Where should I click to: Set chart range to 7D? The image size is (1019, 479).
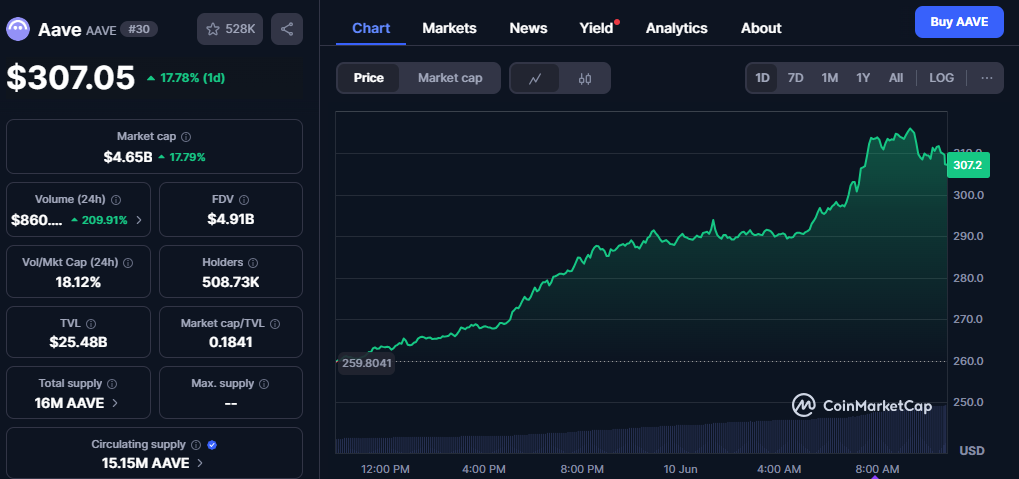pyautogui.click(x=795, y=78)
